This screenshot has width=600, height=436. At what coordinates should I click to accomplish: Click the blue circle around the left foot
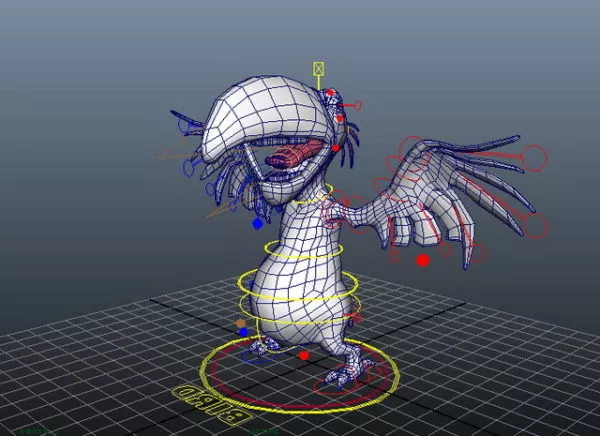[260, 355]
